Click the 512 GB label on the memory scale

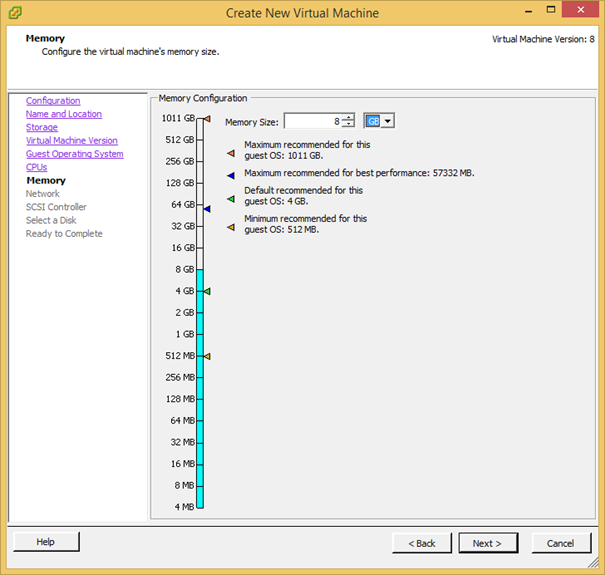180,140
